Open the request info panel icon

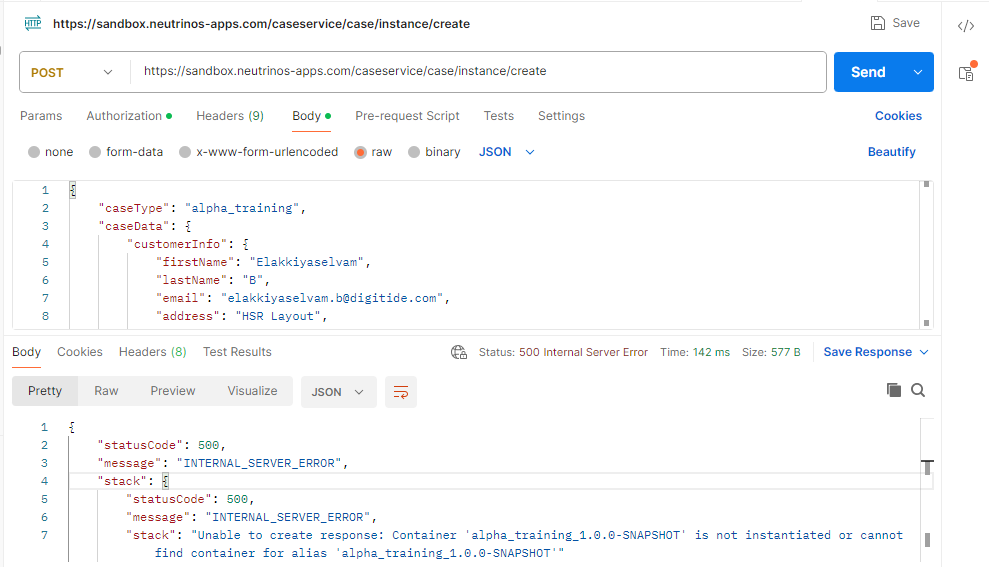967,72
